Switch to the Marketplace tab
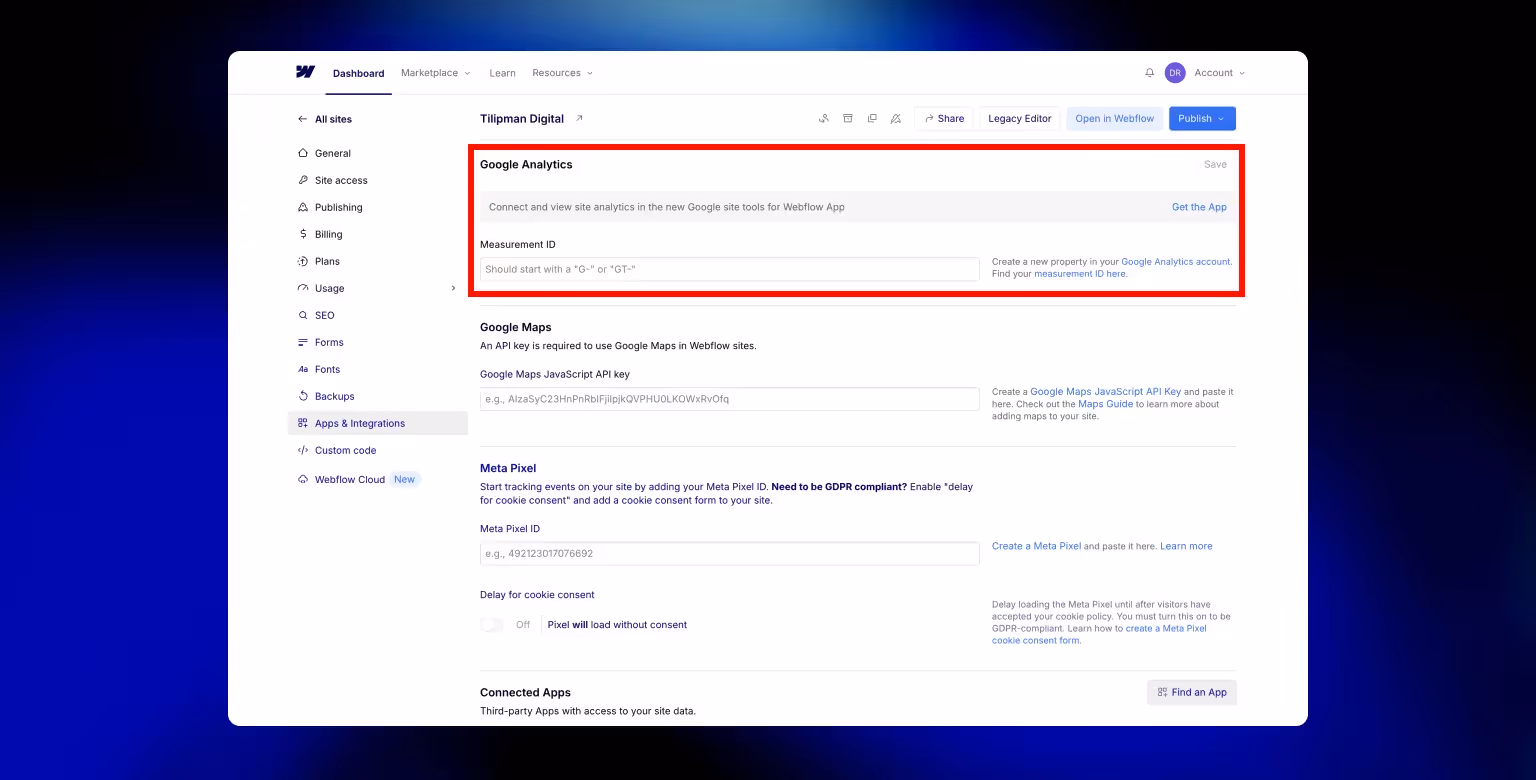Image resolution: width=1536 pixels, height=780 pixels. (429, 72)
